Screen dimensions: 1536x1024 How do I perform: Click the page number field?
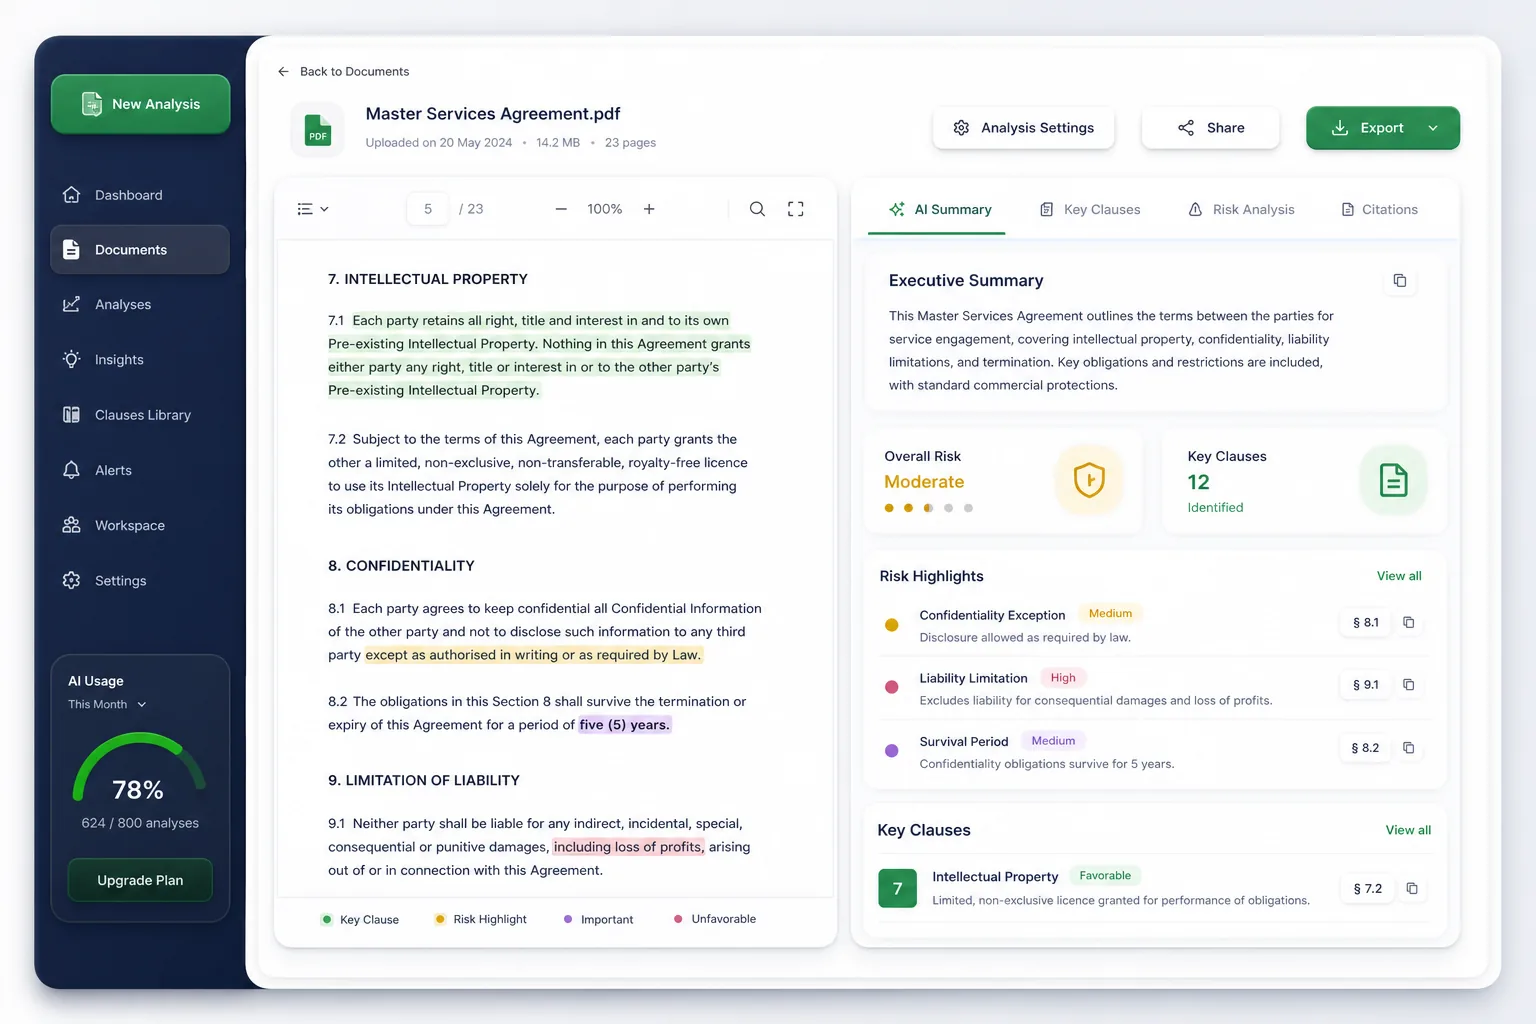click(x=428, y=209)
